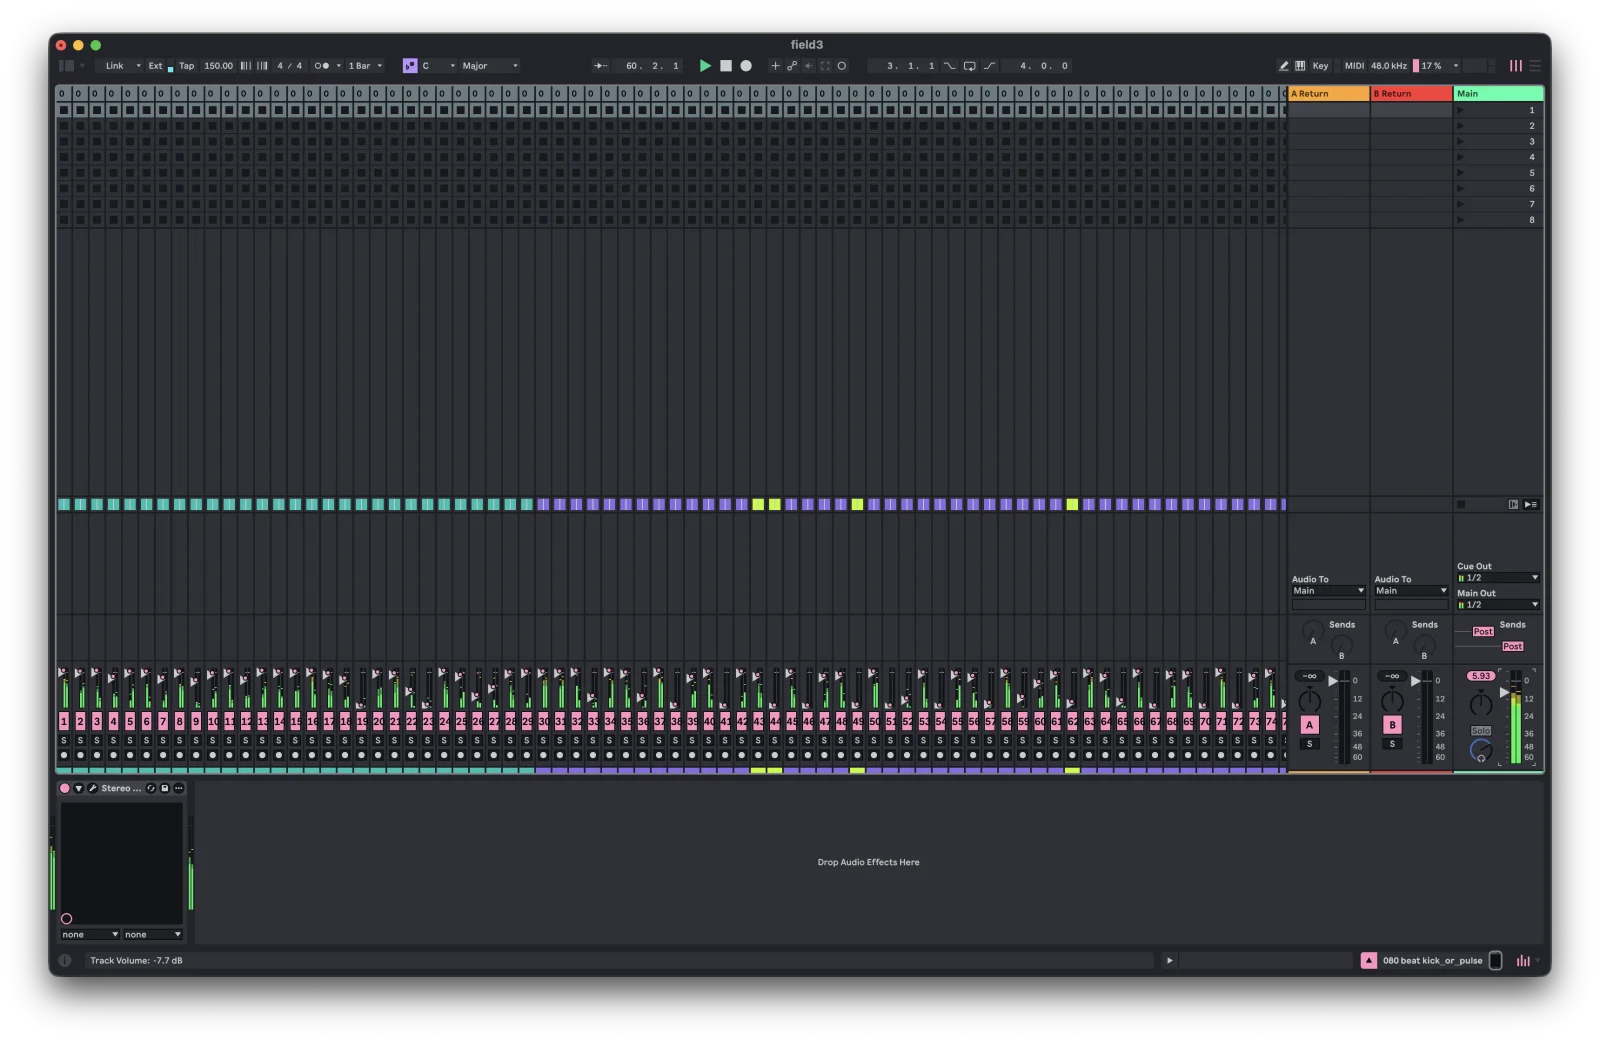
Task: Show the detail view mixer bars icon
Action: coord(1523,961)
